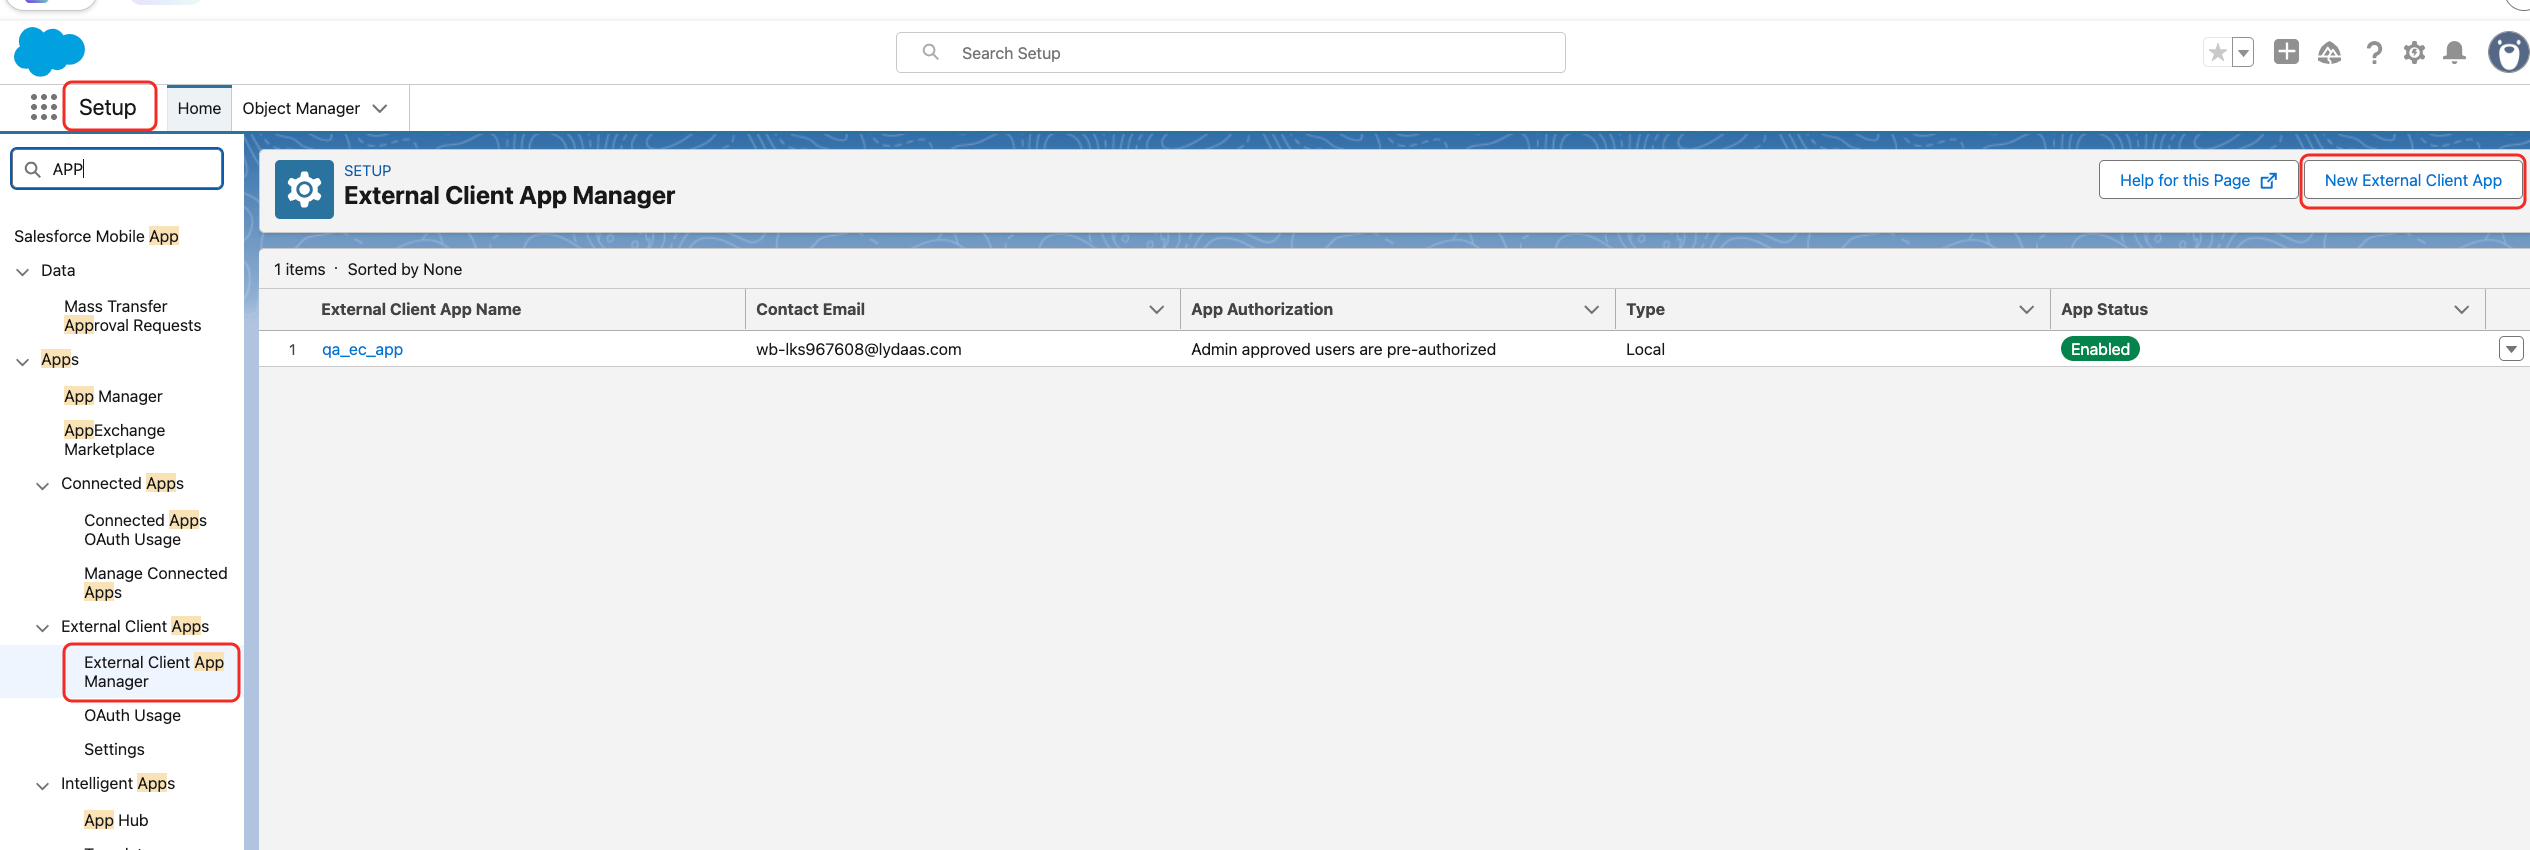Click the Quick Find box containing APP
The image size is (2530, 850).
click(117, 168)
